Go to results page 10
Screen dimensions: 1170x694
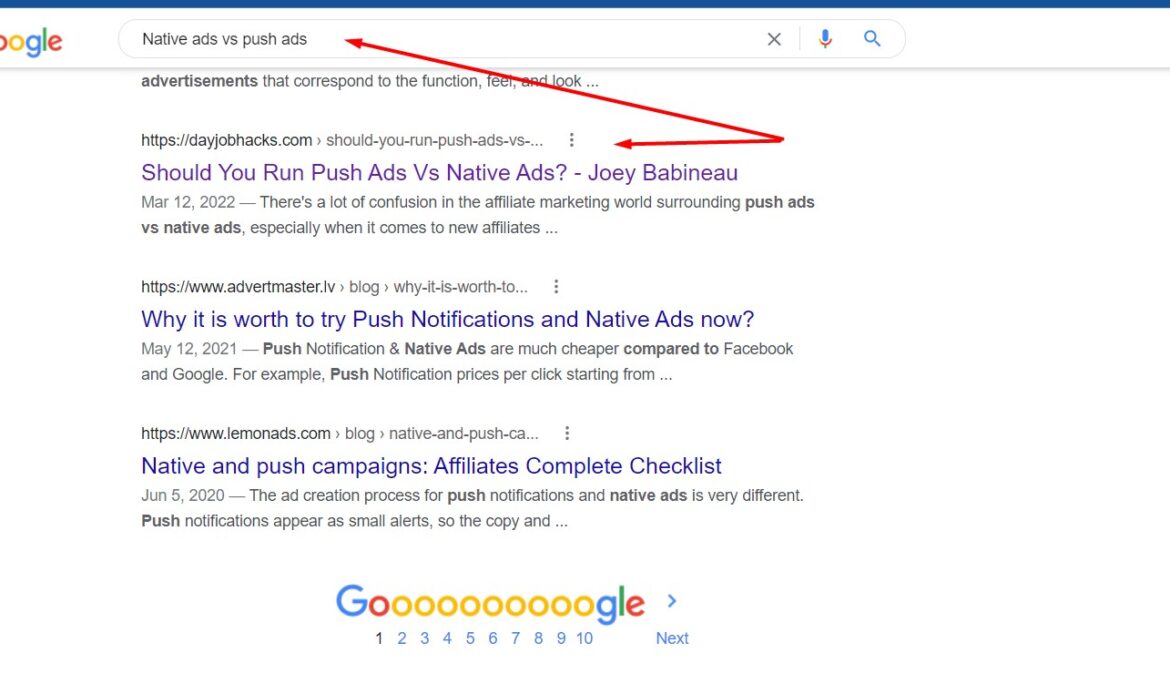tap(584, 638)
